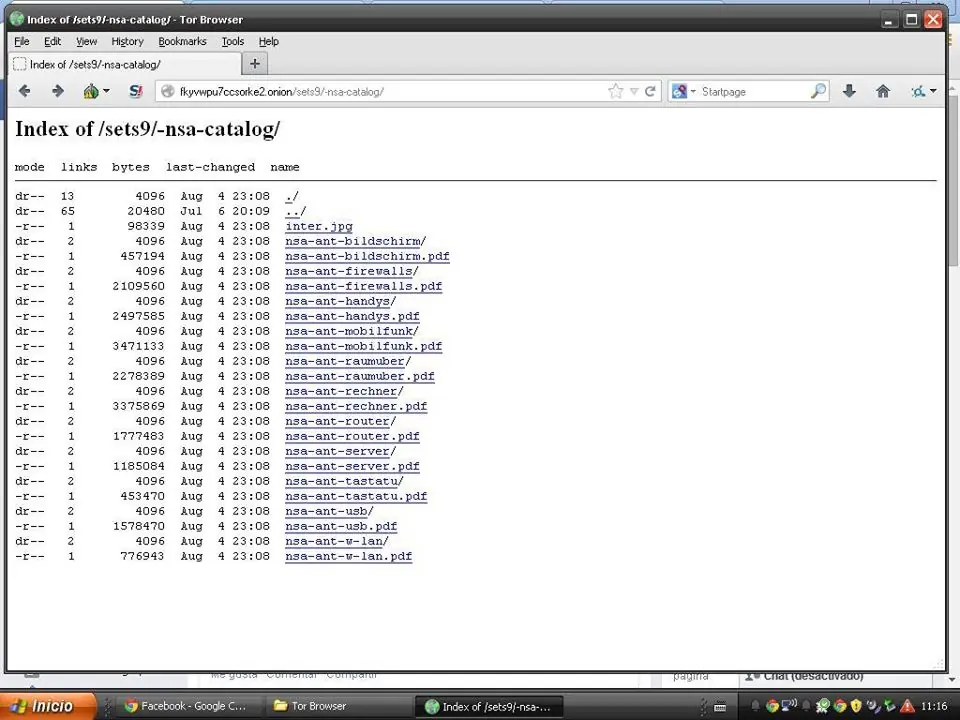Open the rightmost toolbar add-on dropdown

(x=923, y=91)
